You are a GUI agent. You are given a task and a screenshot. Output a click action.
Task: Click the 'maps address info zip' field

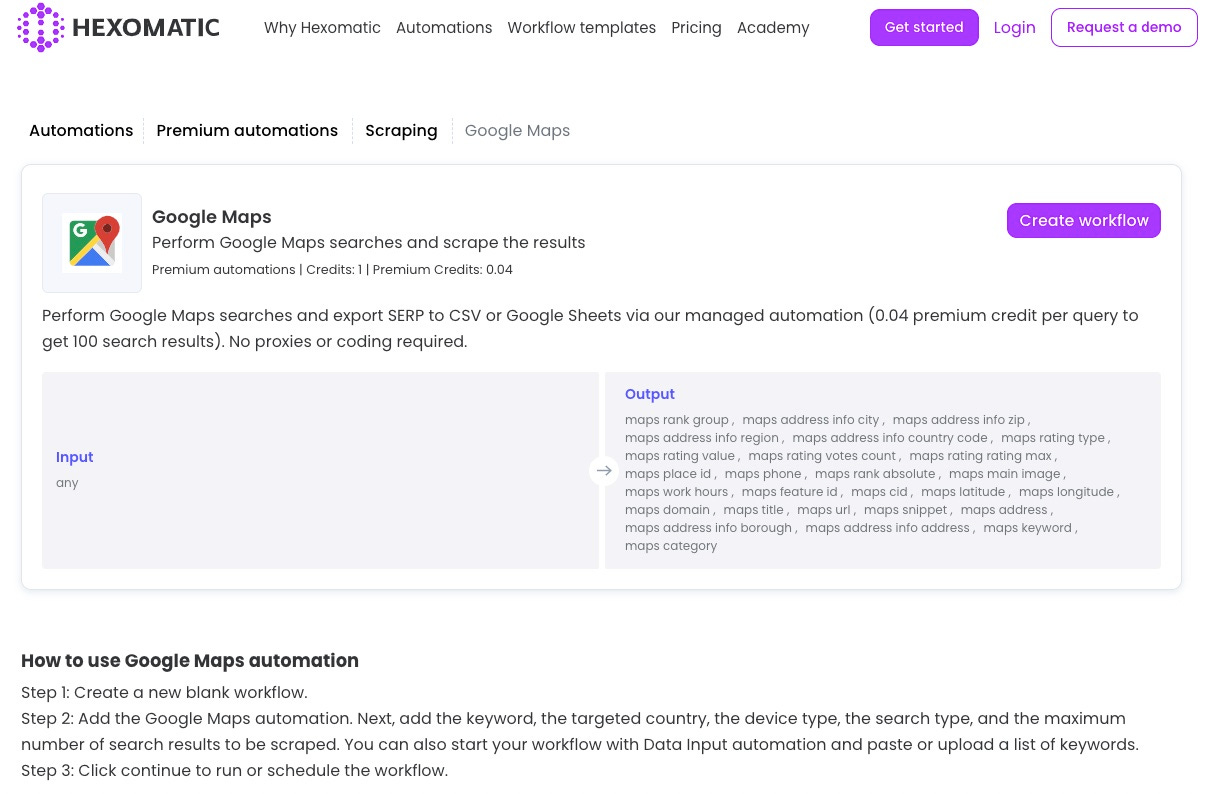coord(959,420)
